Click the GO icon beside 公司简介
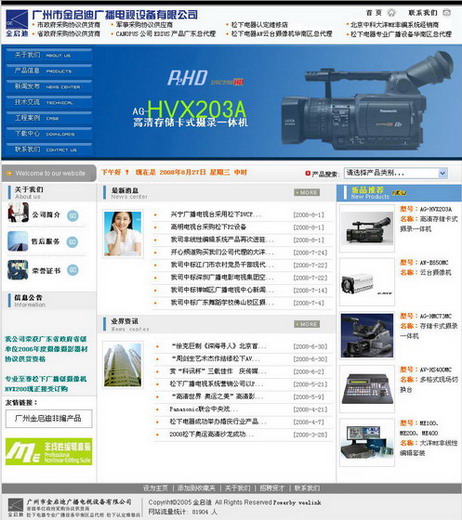The height and width of the screenshot is (520, 462). point(73,216)
